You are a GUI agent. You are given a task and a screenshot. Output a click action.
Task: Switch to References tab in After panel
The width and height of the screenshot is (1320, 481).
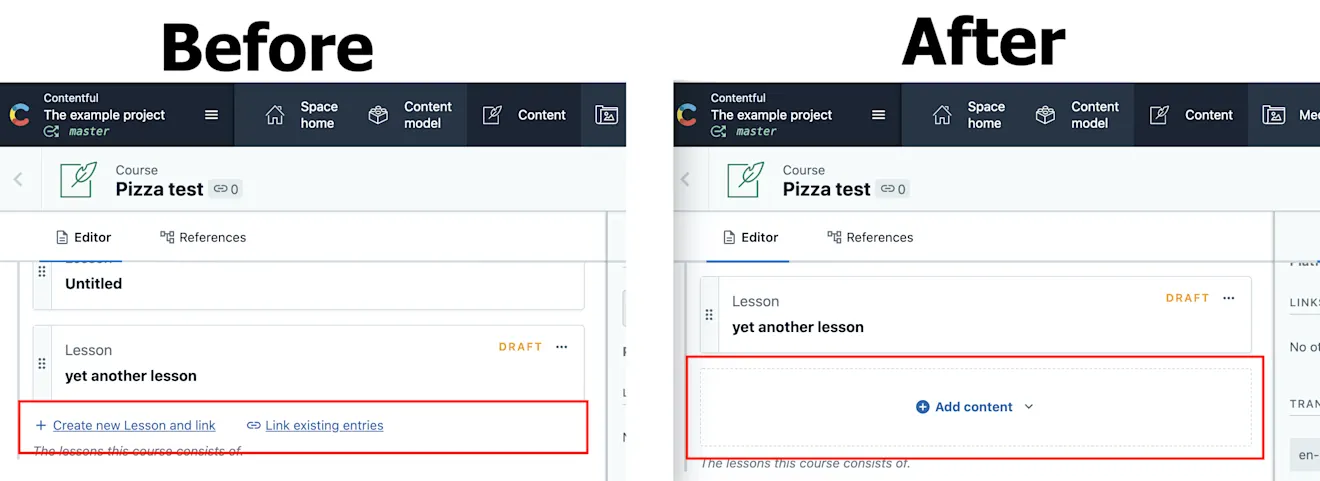870,237
